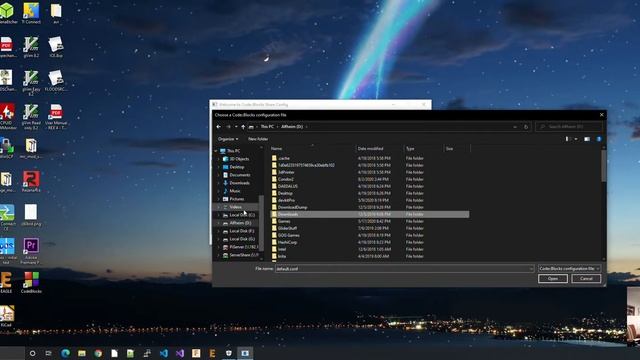The height and width of the screenshot is (360, 640).
Task: Select Pictures in navigation pane
Action: pos(236,199)
